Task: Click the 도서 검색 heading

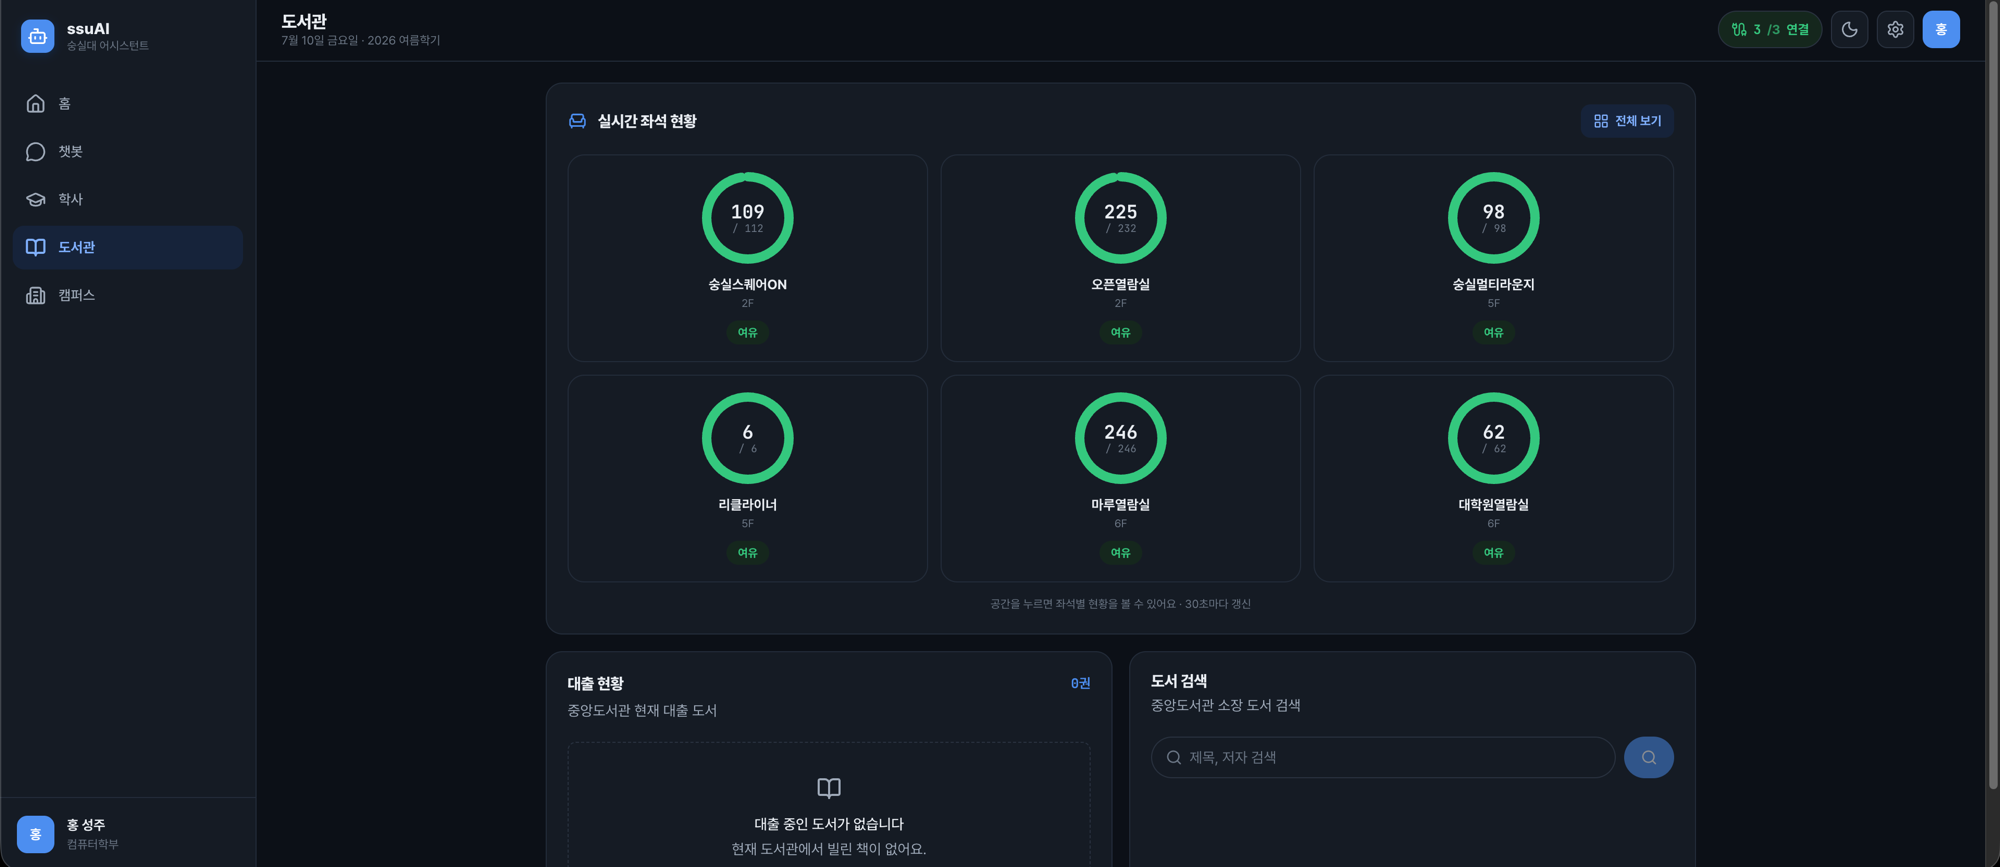Action: tap(1178, 681)
